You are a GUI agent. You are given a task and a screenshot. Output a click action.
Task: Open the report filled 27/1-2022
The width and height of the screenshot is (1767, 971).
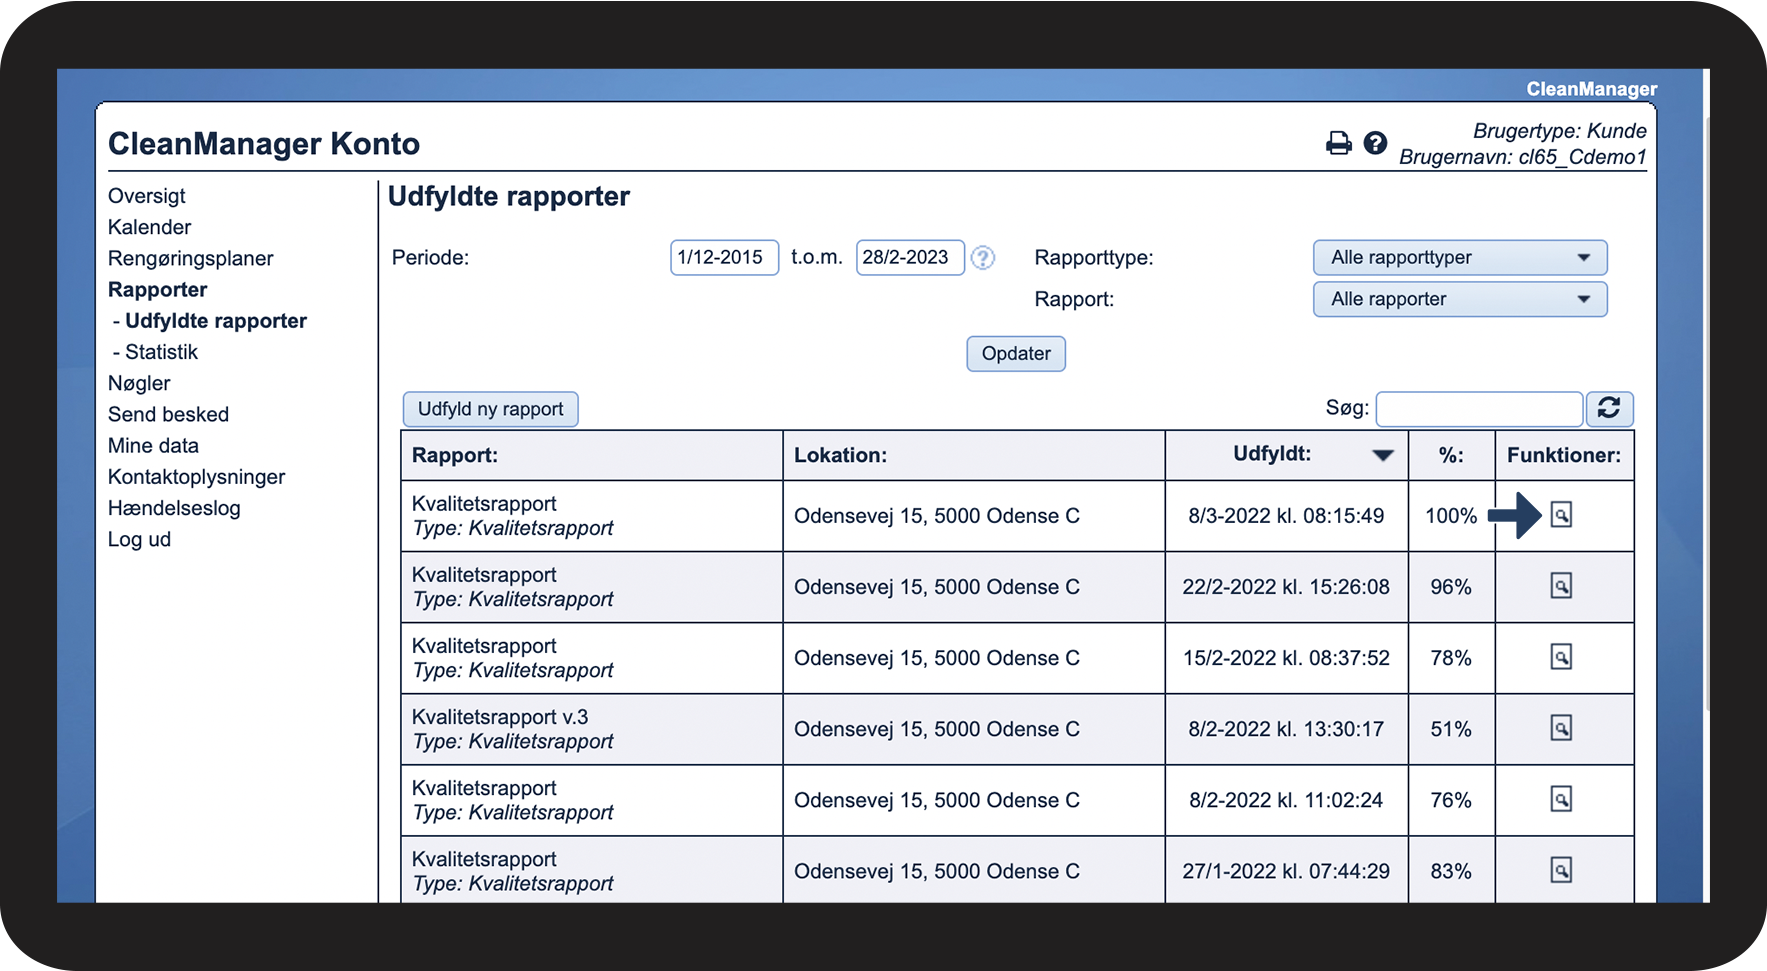(1560, 870)
